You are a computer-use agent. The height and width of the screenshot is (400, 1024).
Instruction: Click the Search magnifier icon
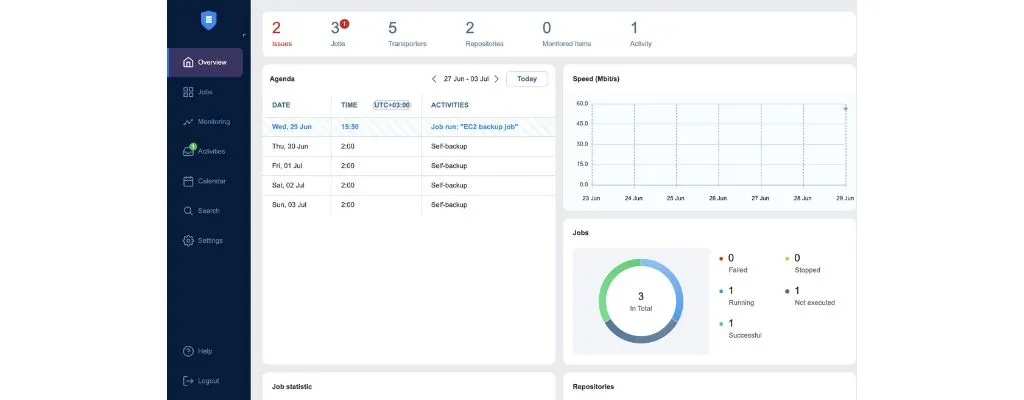188,211
